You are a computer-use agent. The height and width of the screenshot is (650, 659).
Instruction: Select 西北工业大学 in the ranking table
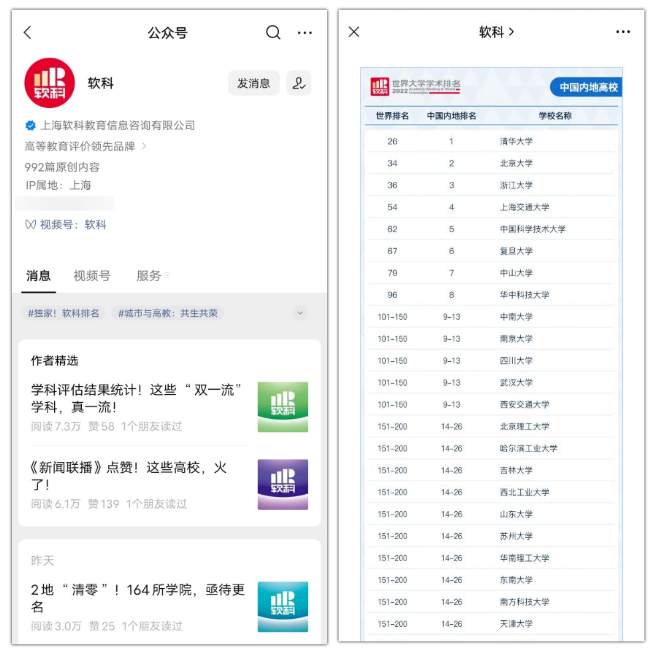point(525,492)
